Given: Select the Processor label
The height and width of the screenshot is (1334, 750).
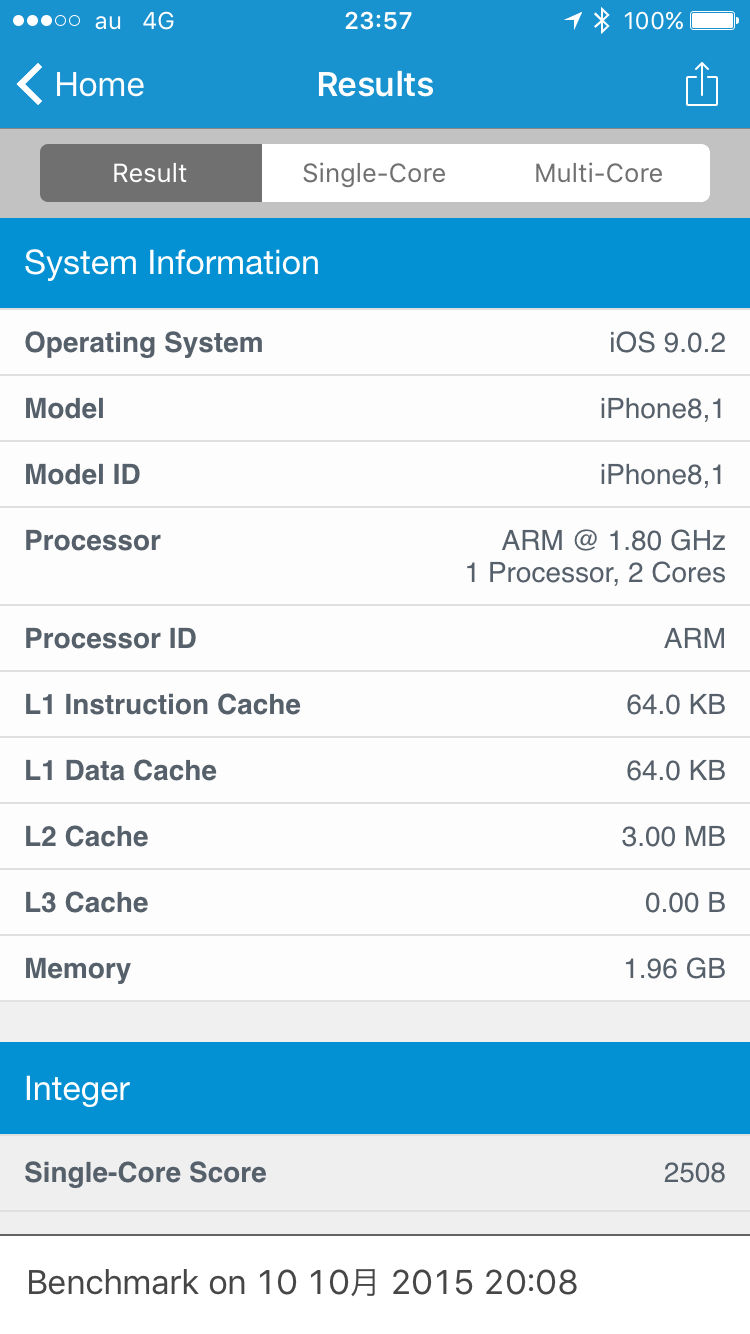Looking at the screenshot, I should click(x=93, y=541).
